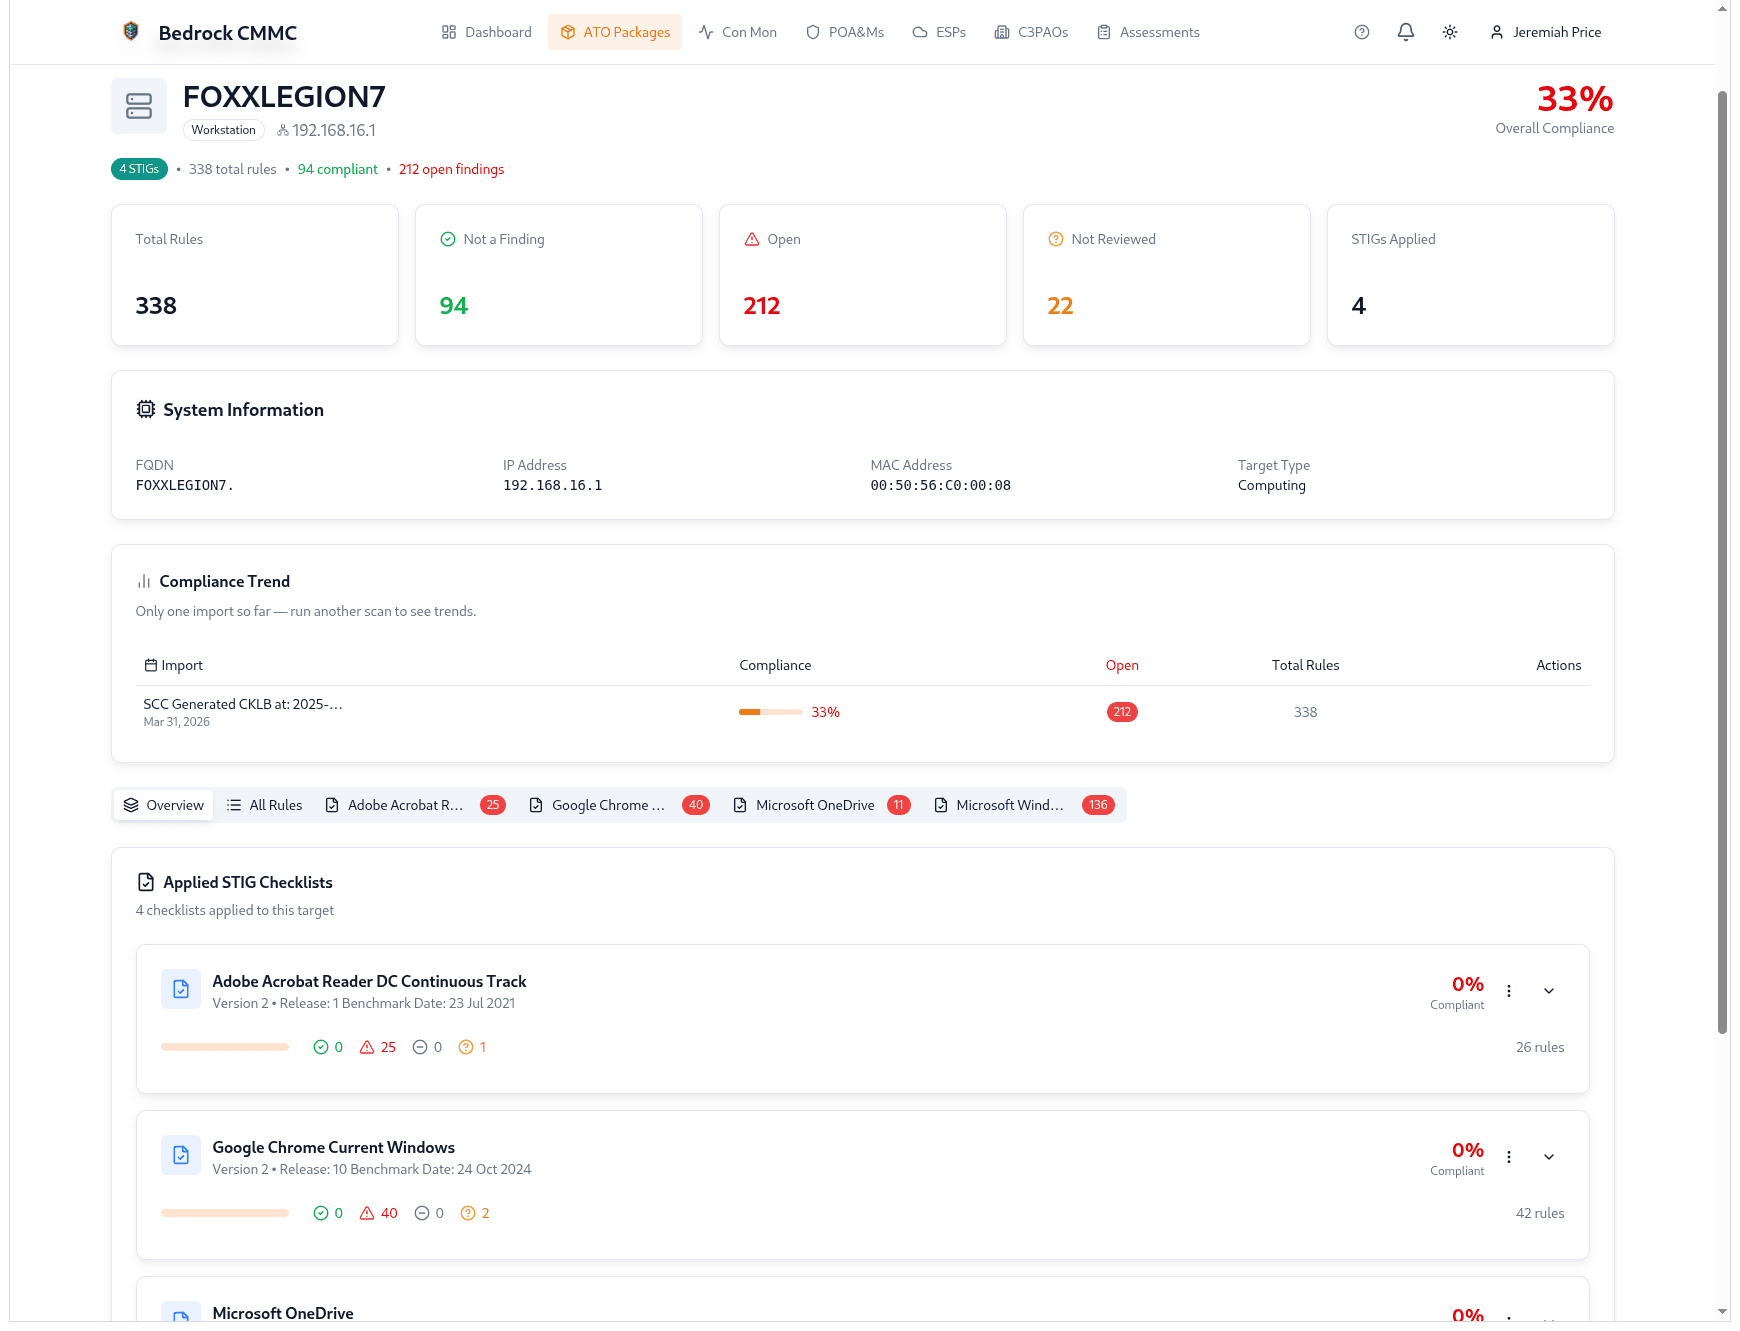Expand the Google Chrome Current Windows card
This screenshot has width=1740, height=1331.
click(x=1548, y=1157)
